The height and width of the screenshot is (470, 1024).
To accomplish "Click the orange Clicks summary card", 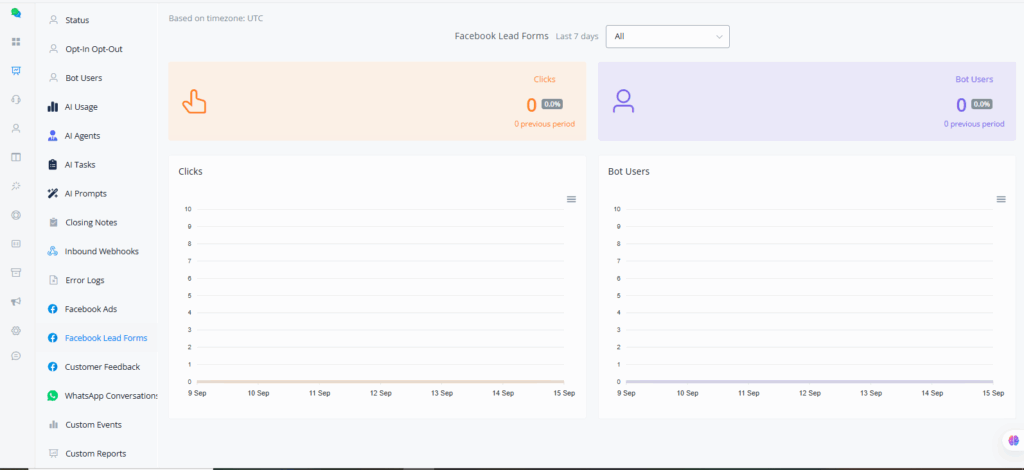I will pos(377,101).
